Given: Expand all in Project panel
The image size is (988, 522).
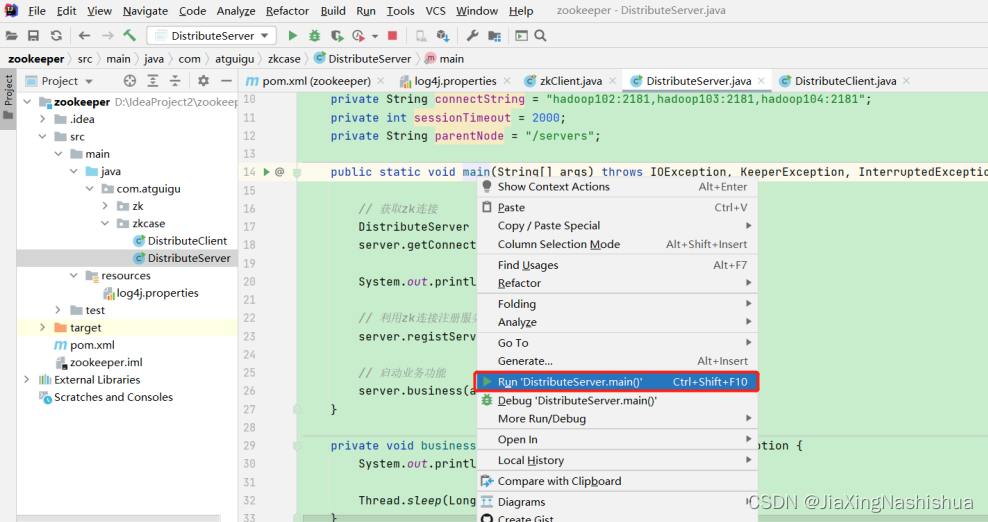Looking at the screenshot, I should pos(153,81).
